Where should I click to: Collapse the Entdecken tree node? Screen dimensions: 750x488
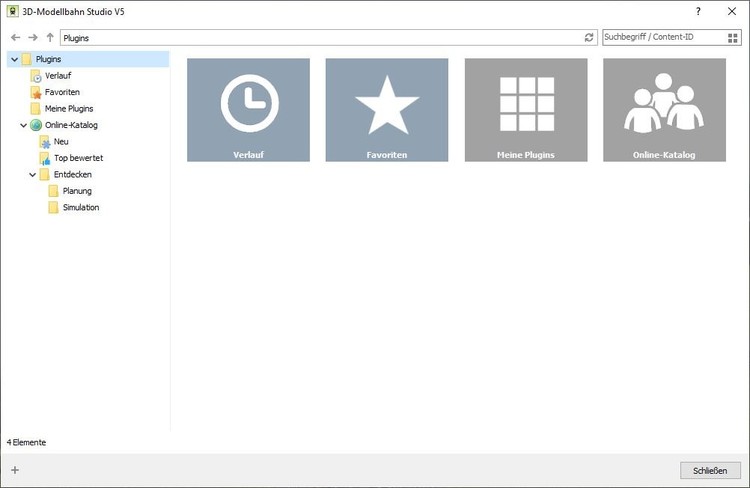tap(33, 175)
